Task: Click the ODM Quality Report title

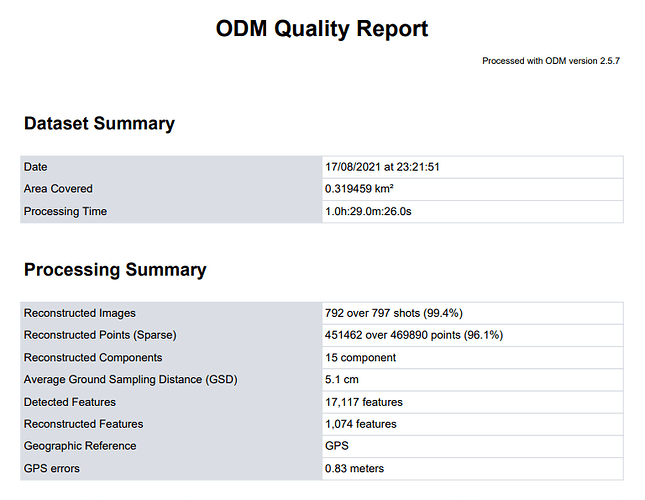Action: tap(322, 29)
